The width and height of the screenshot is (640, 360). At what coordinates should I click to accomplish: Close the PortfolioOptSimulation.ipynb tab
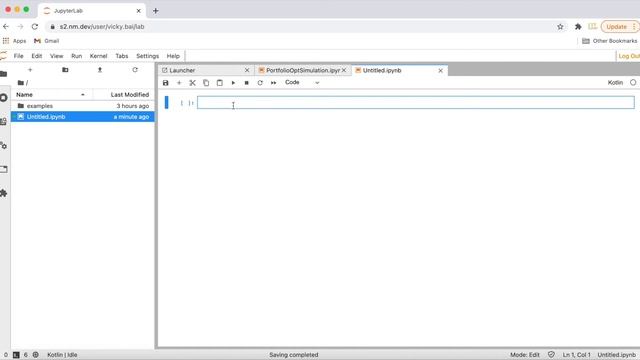(344, 70)
